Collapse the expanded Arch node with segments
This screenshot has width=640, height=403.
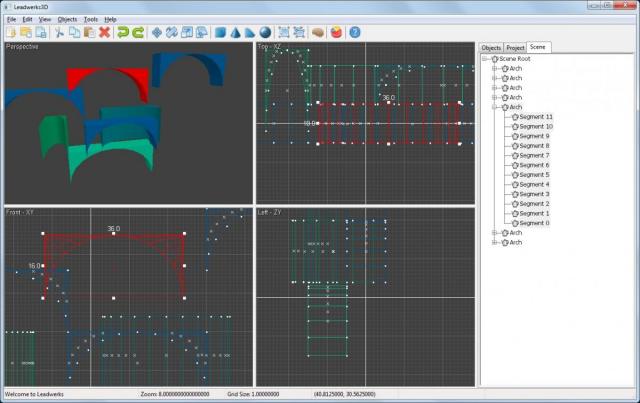tap(495, 107)
